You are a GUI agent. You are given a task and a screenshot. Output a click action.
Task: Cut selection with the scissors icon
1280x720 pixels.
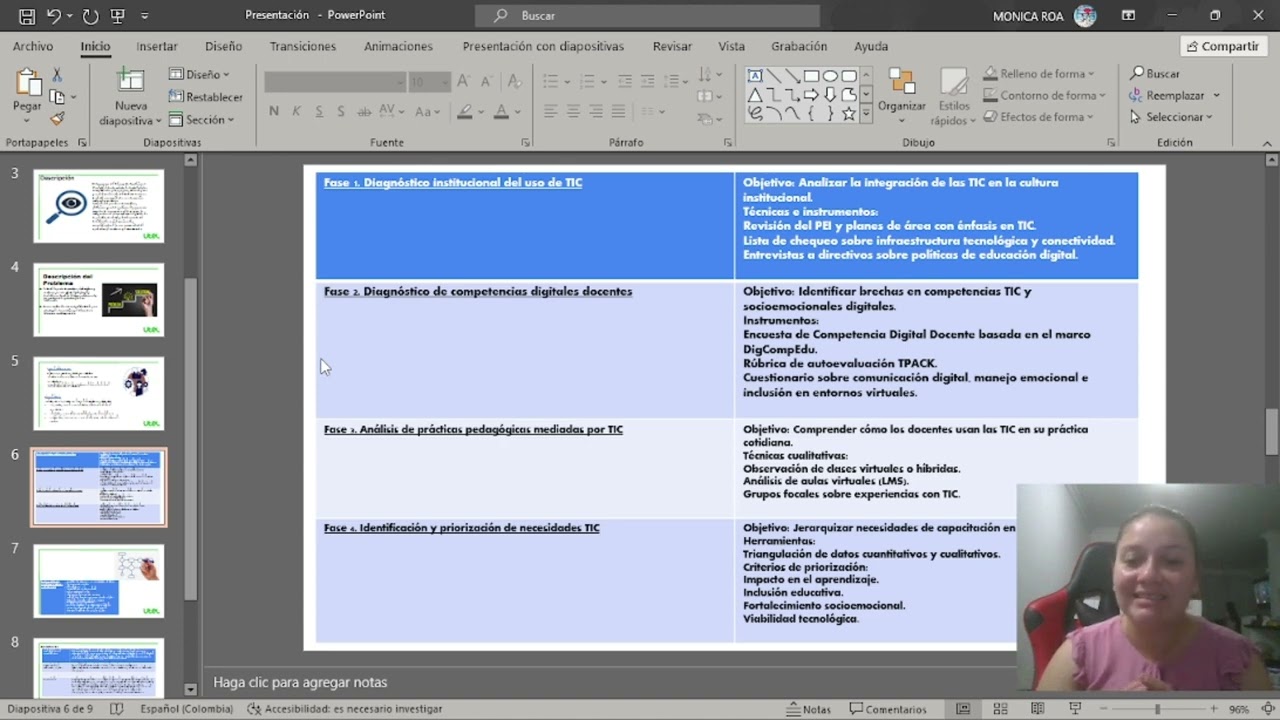pyautogui.click(x=57, y=75)
